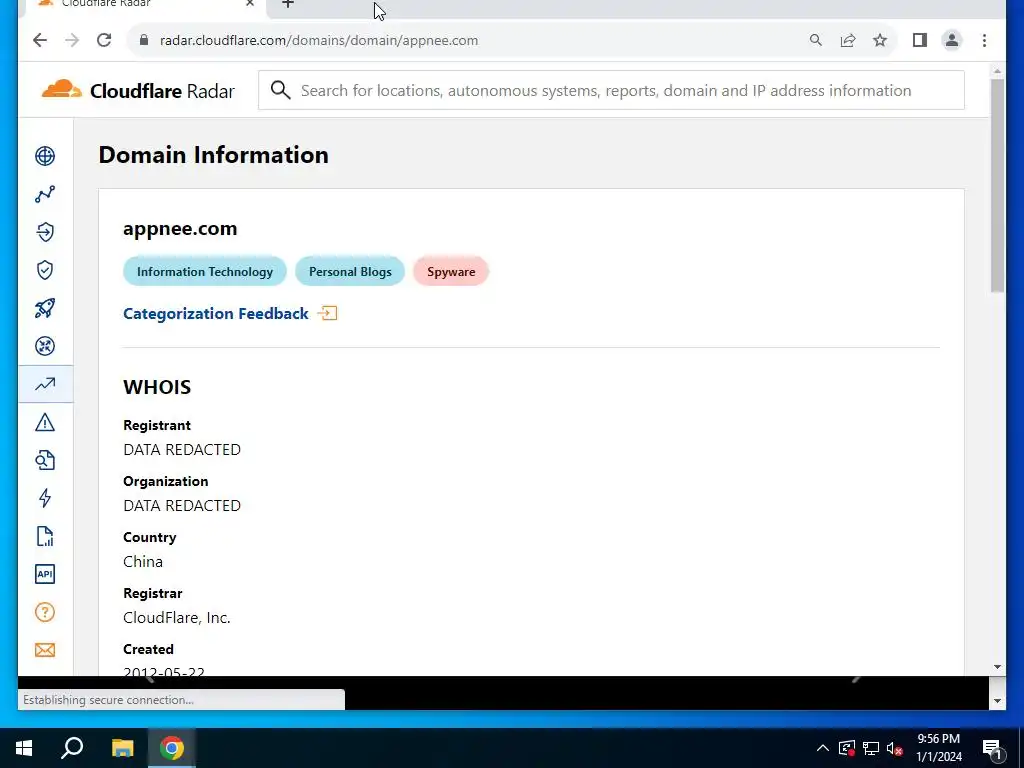This screenshot has width=1024, height=768.
Task: Select the trending domains chart icon
Action: coord(45,384)
